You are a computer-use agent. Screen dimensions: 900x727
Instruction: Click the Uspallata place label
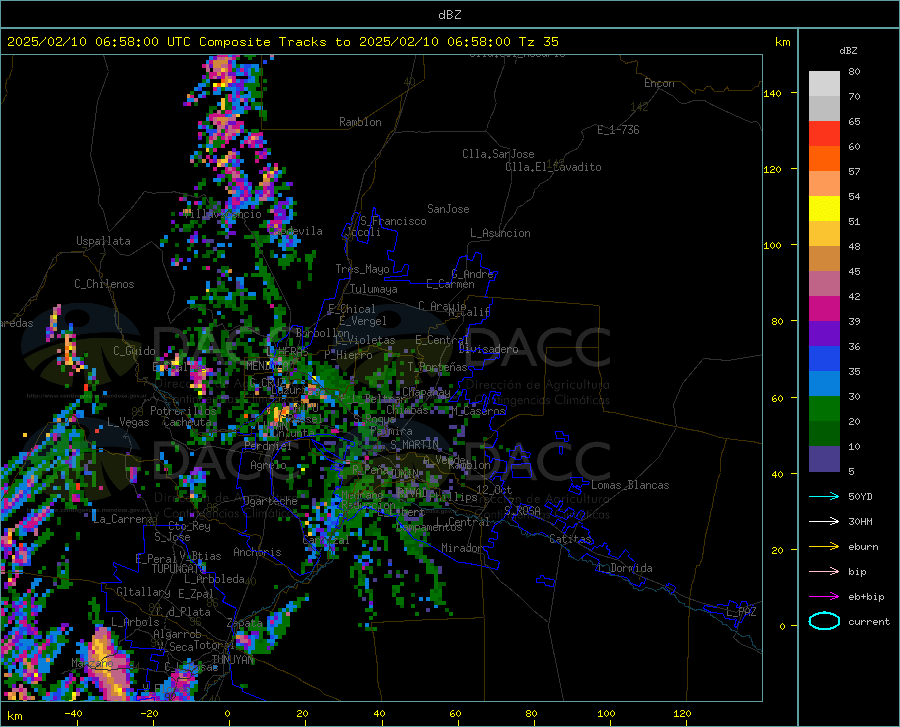103,241
